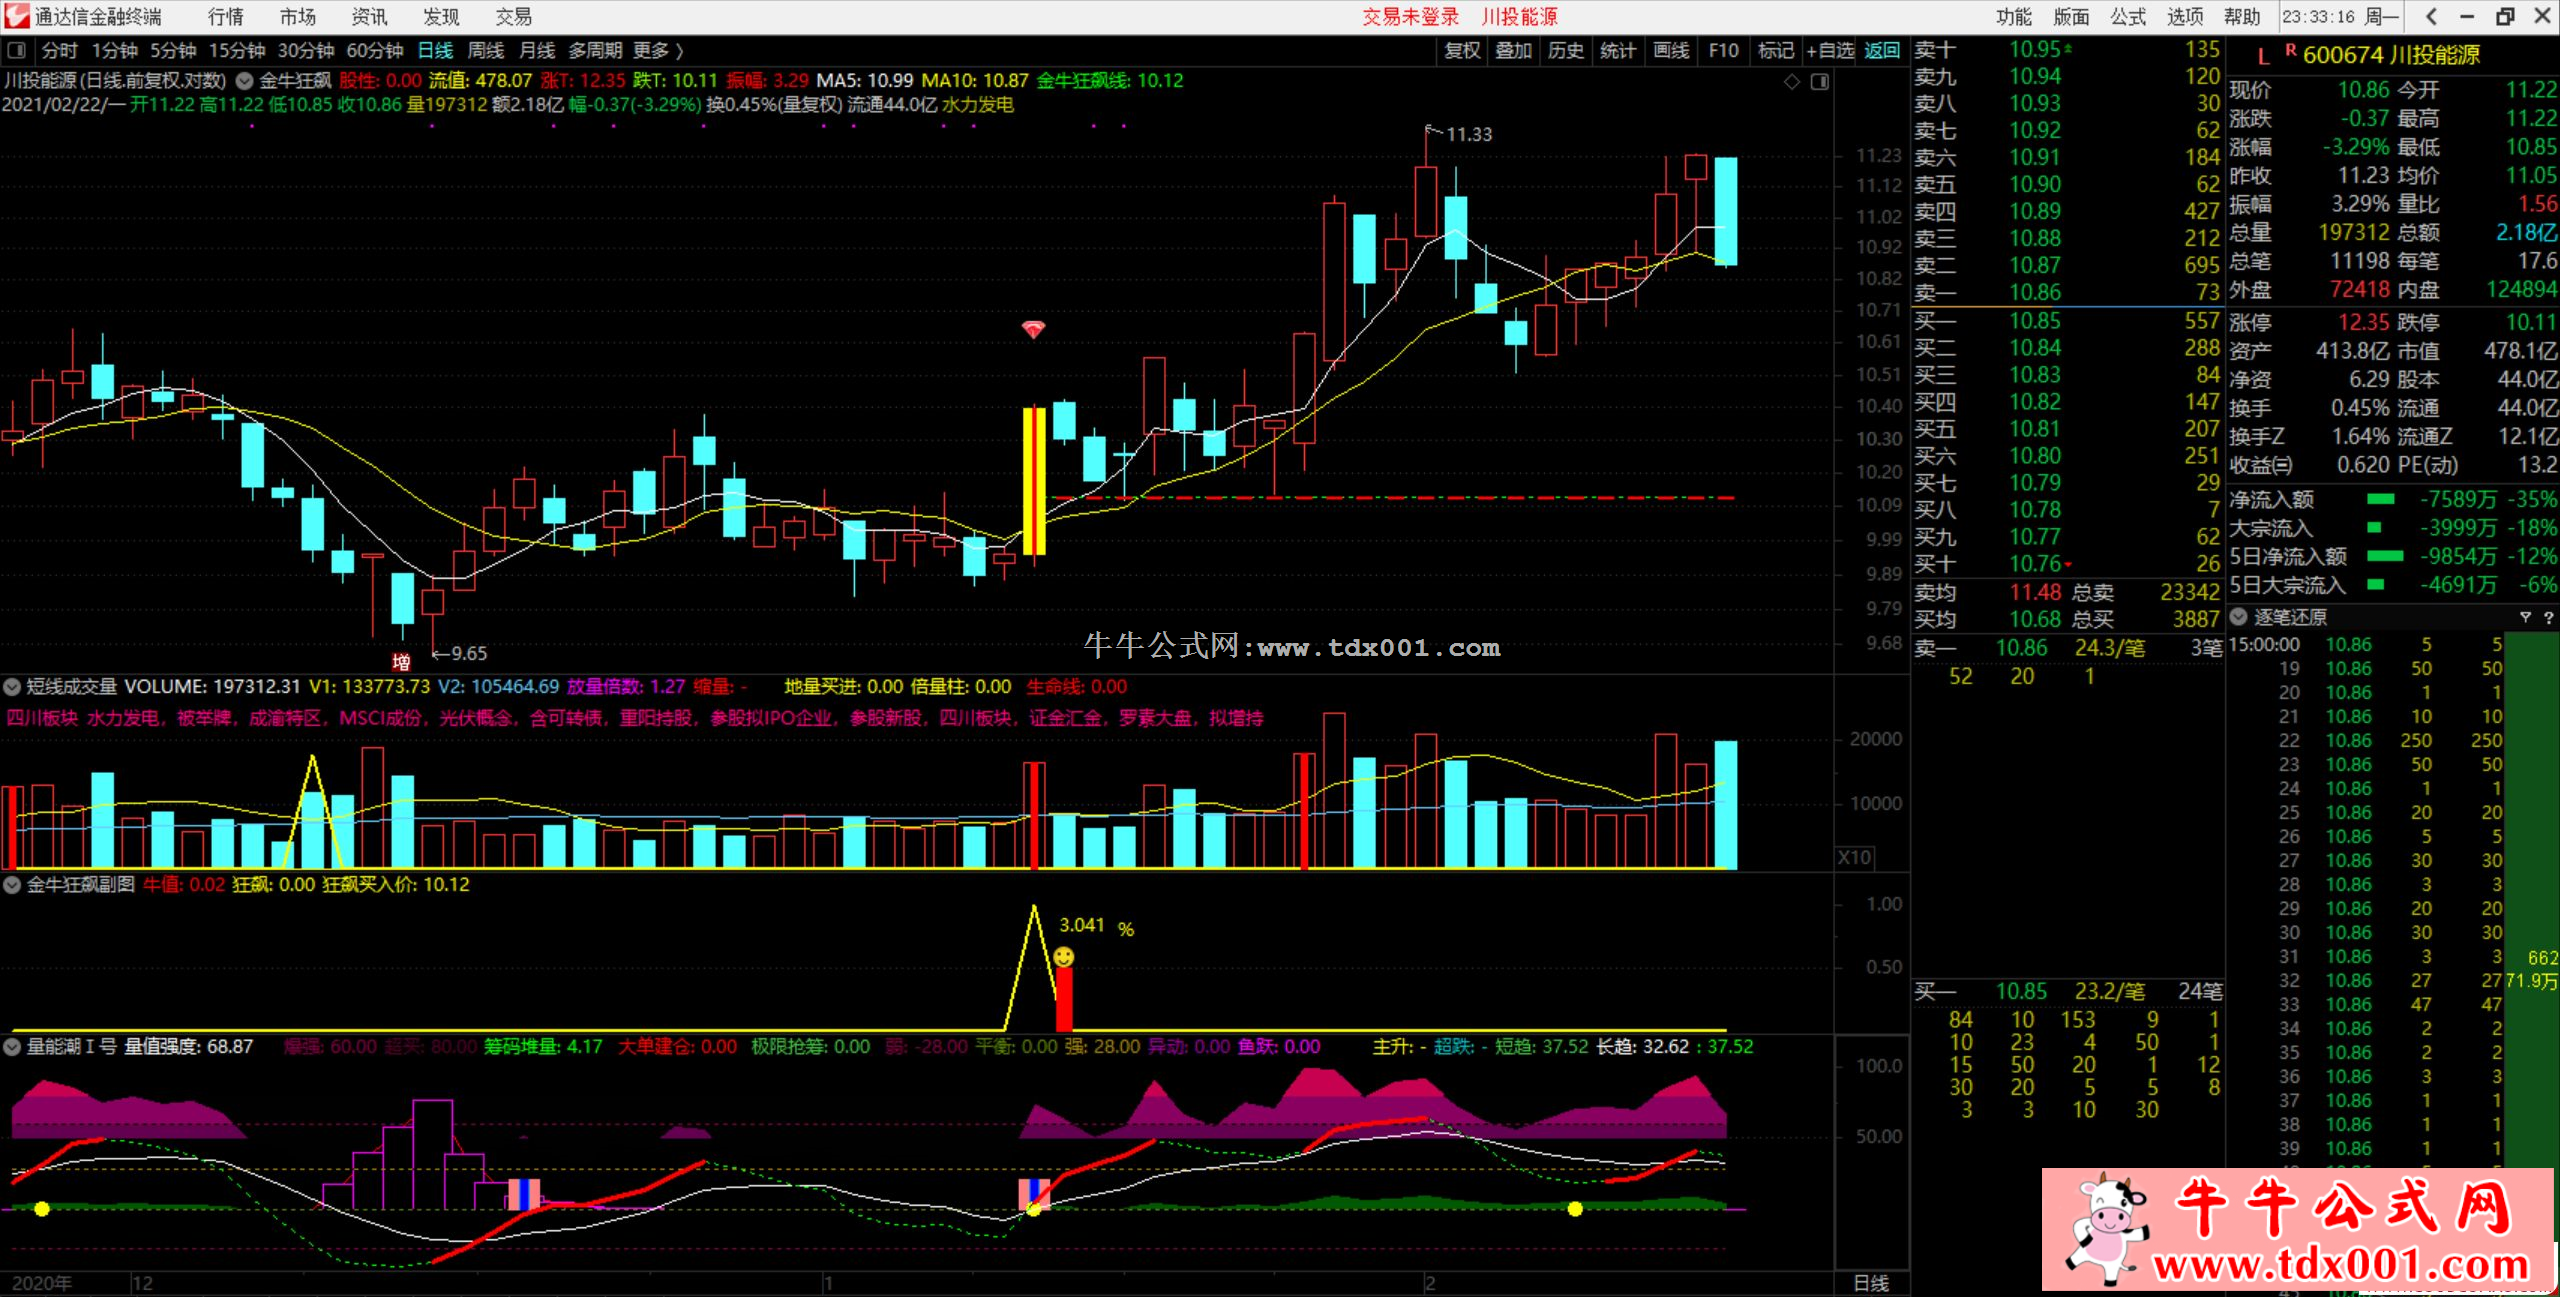
Task: Click the Tongdaxin app logo icon
Action: tap(16, 16)
